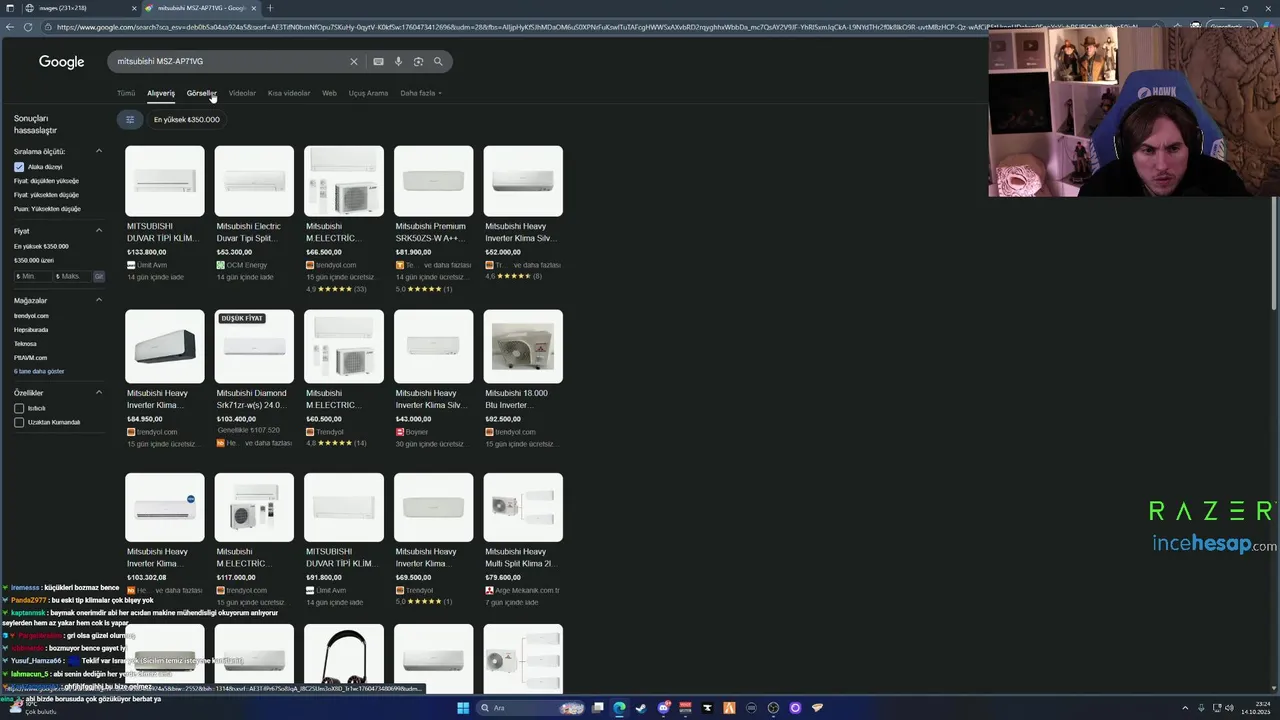Open a new browser tab with plus
1280x720 pixels.
click(x=269, y=8)
